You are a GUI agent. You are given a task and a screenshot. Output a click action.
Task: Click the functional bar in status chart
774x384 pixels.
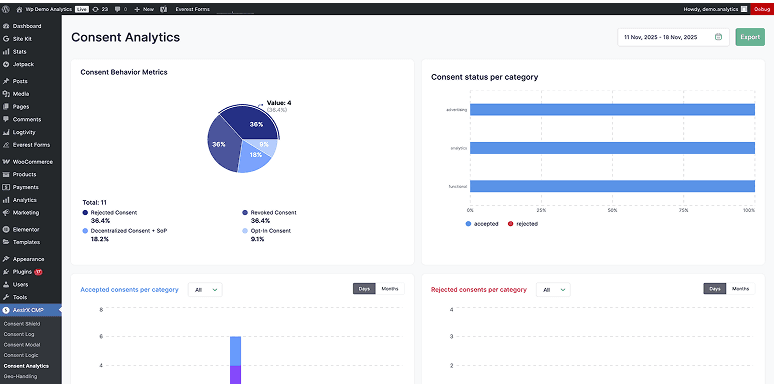click(x=612, y=186)
